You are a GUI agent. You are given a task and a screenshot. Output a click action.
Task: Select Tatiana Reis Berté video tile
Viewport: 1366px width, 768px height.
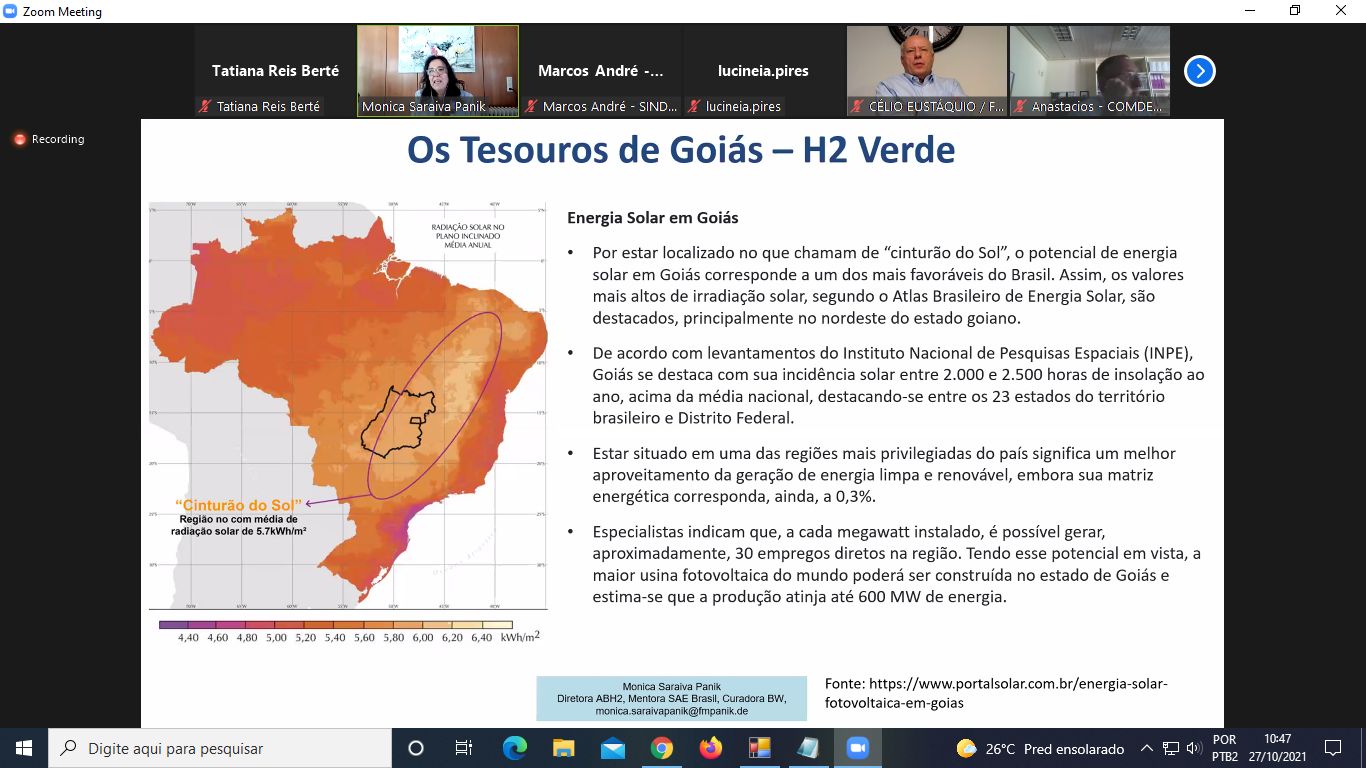point(275,71)
